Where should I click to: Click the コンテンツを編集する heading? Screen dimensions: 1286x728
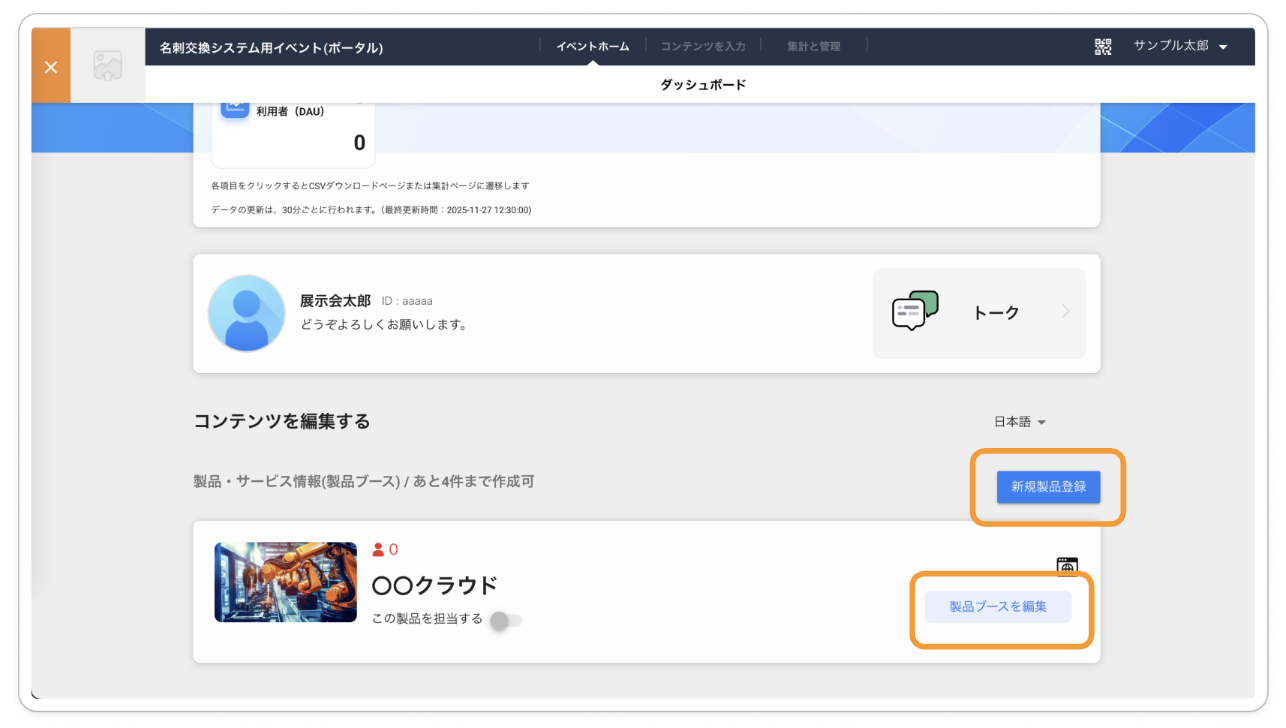tap(282, 421)
